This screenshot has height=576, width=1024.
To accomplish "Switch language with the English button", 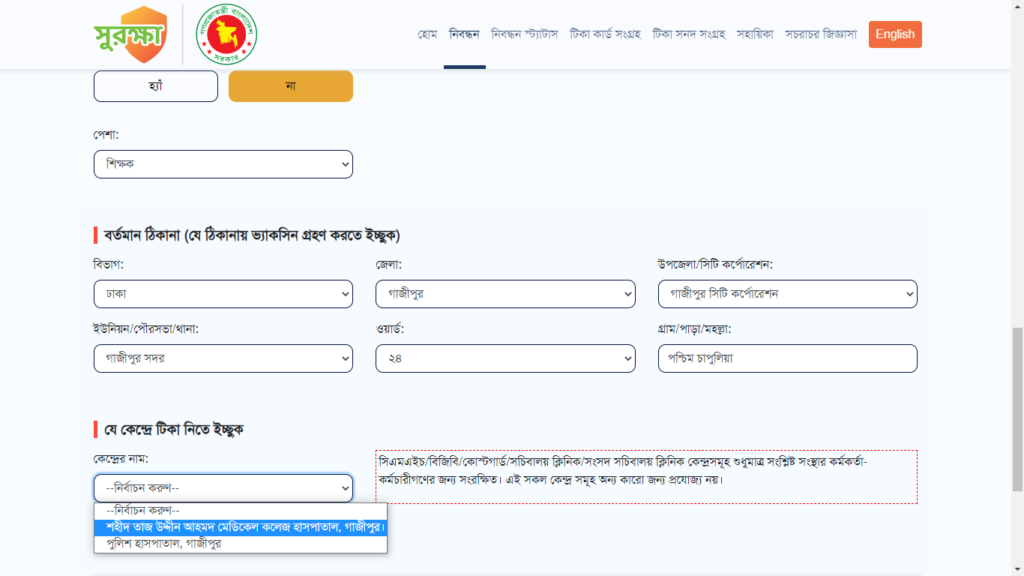I will point(895,34).
